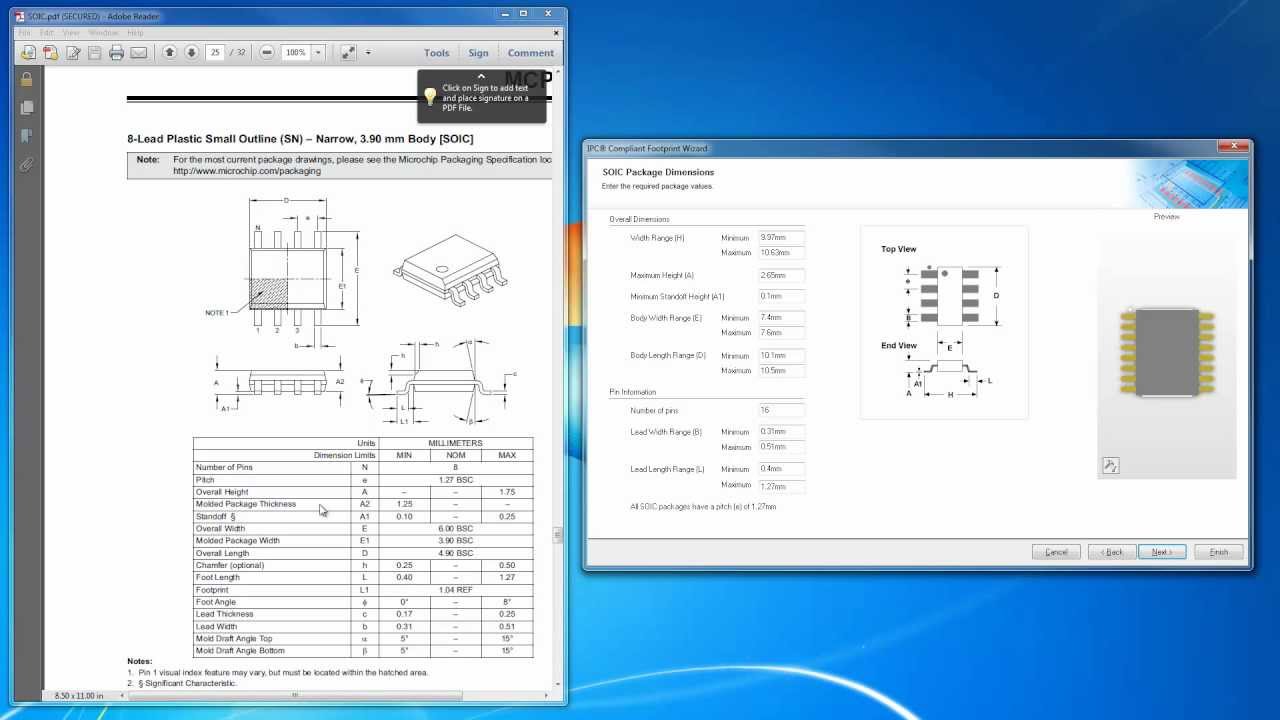Click Width Range (H) Minimum field
The width and height of the screenshot is (1280, 720).
[x=782, y=238]
